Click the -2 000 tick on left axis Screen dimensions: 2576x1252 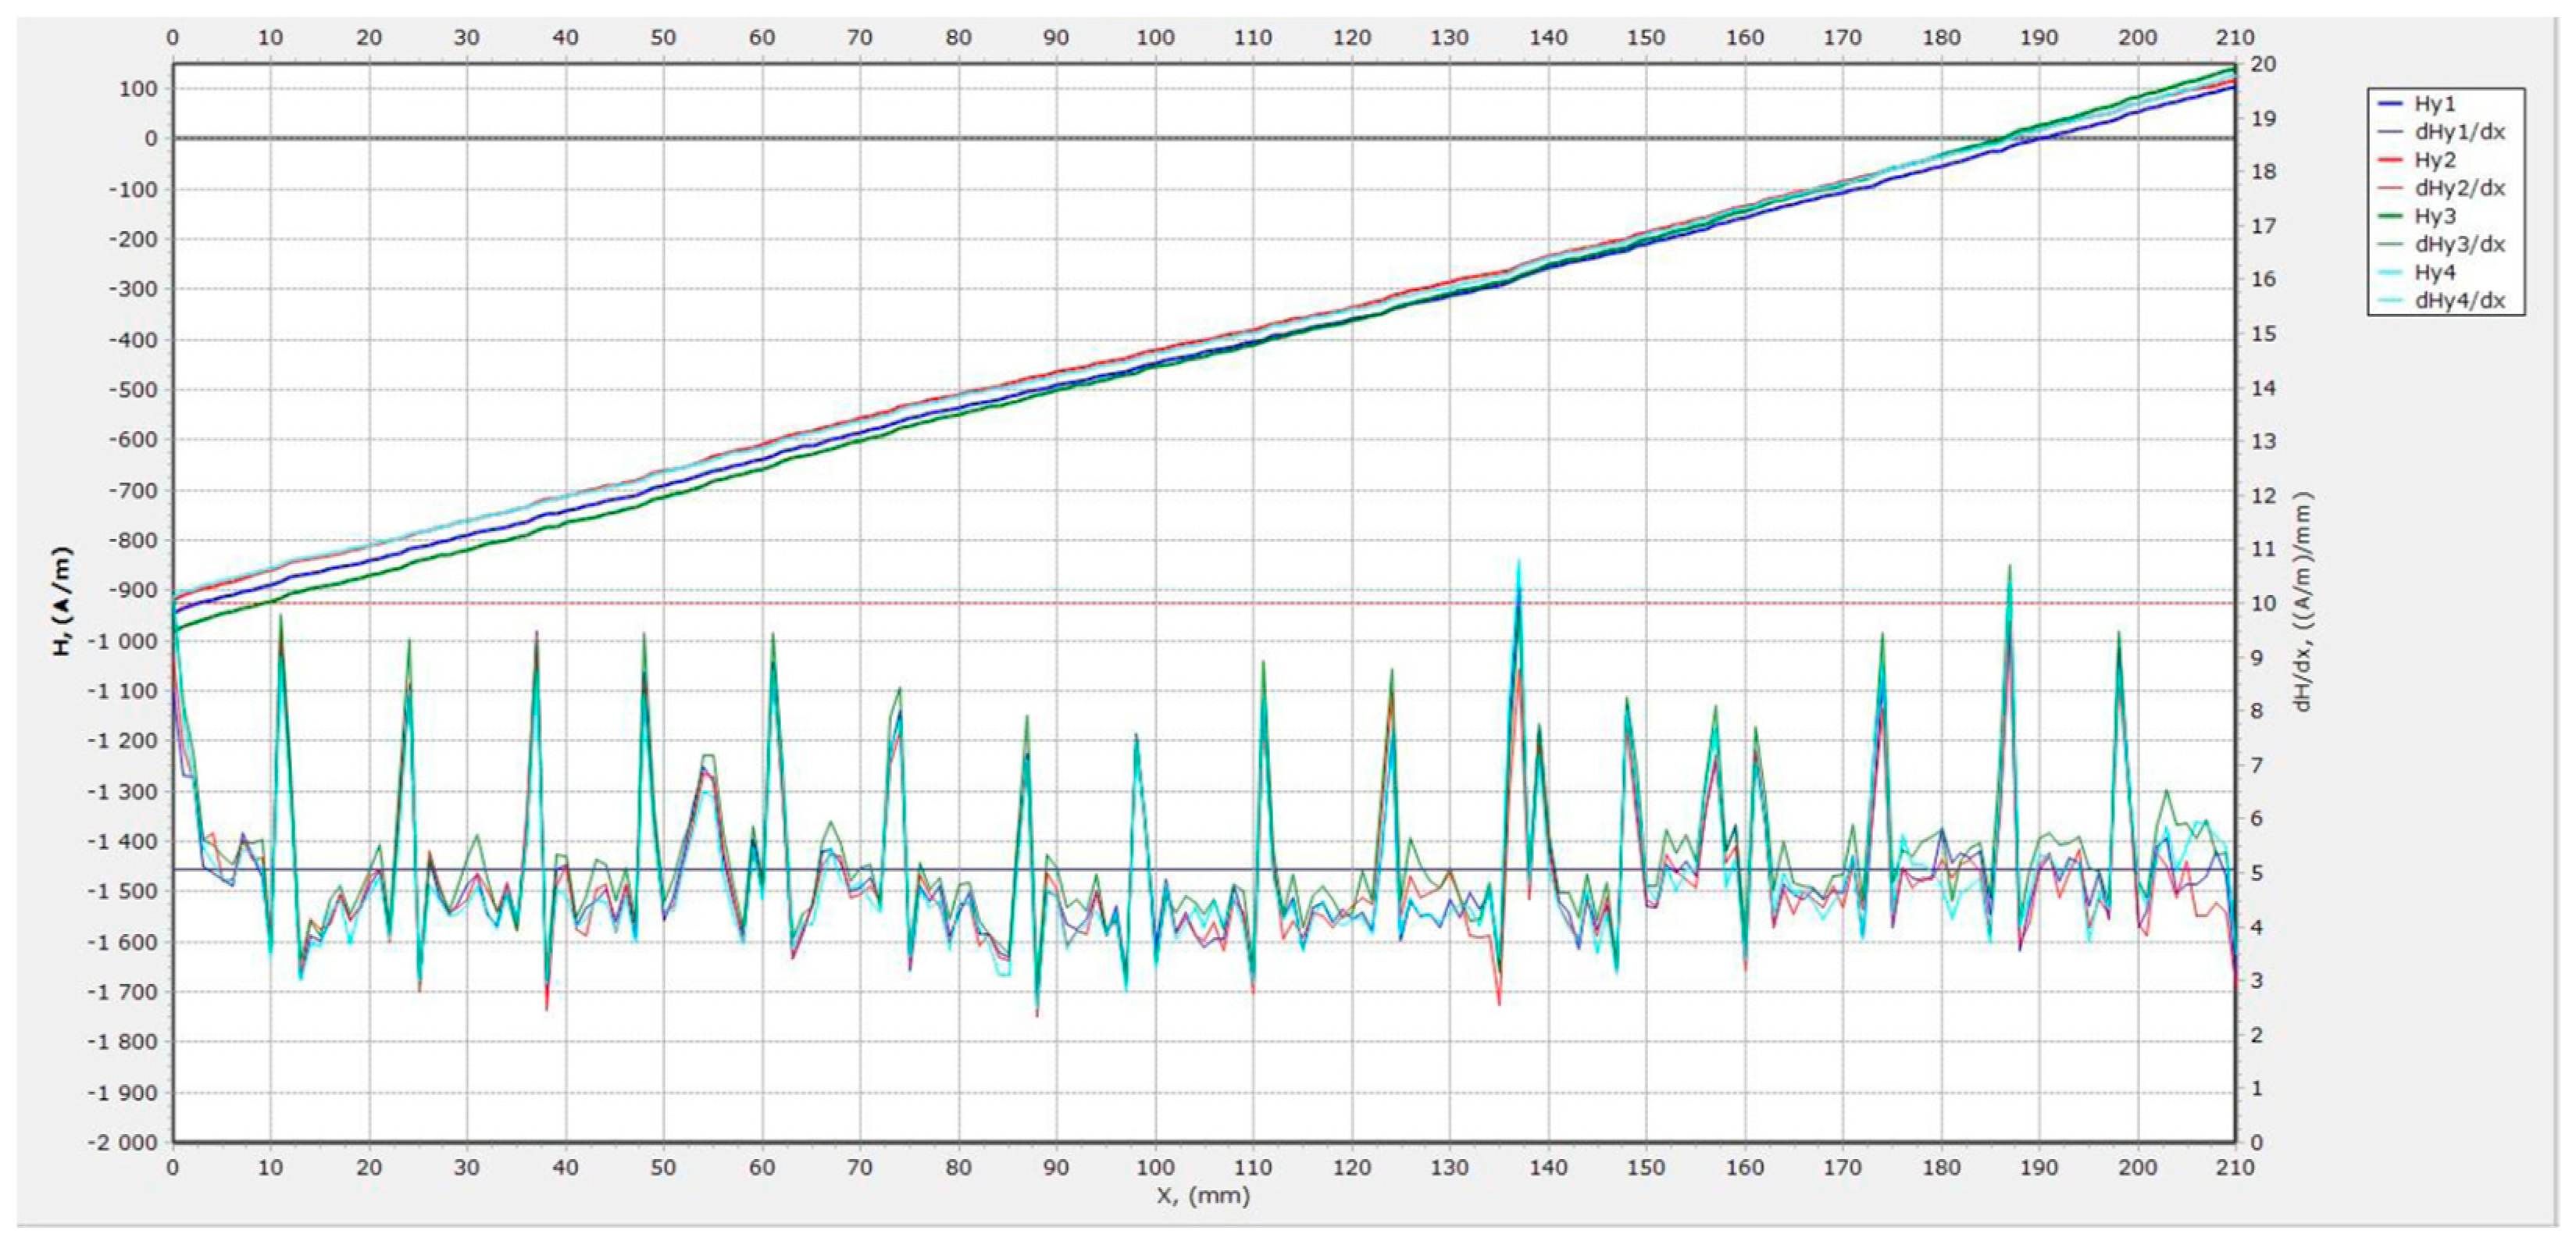[121, 1142]
